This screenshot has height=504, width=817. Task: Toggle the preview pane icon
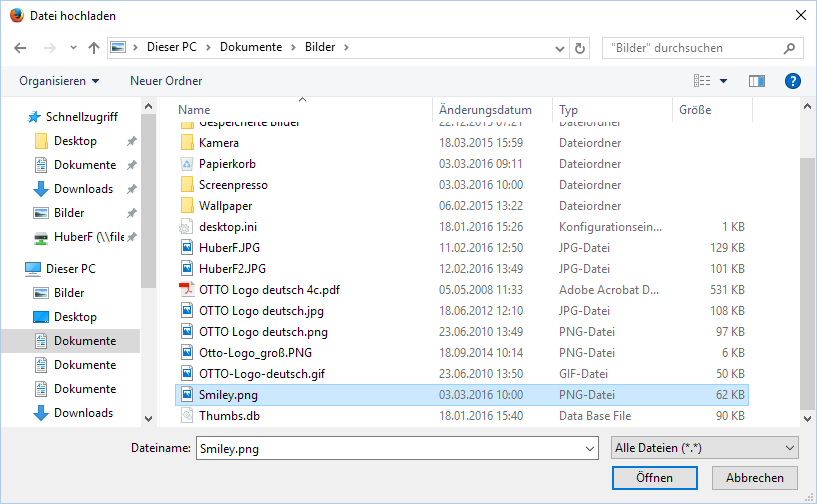pyautogui.click(x=757, y=81)
